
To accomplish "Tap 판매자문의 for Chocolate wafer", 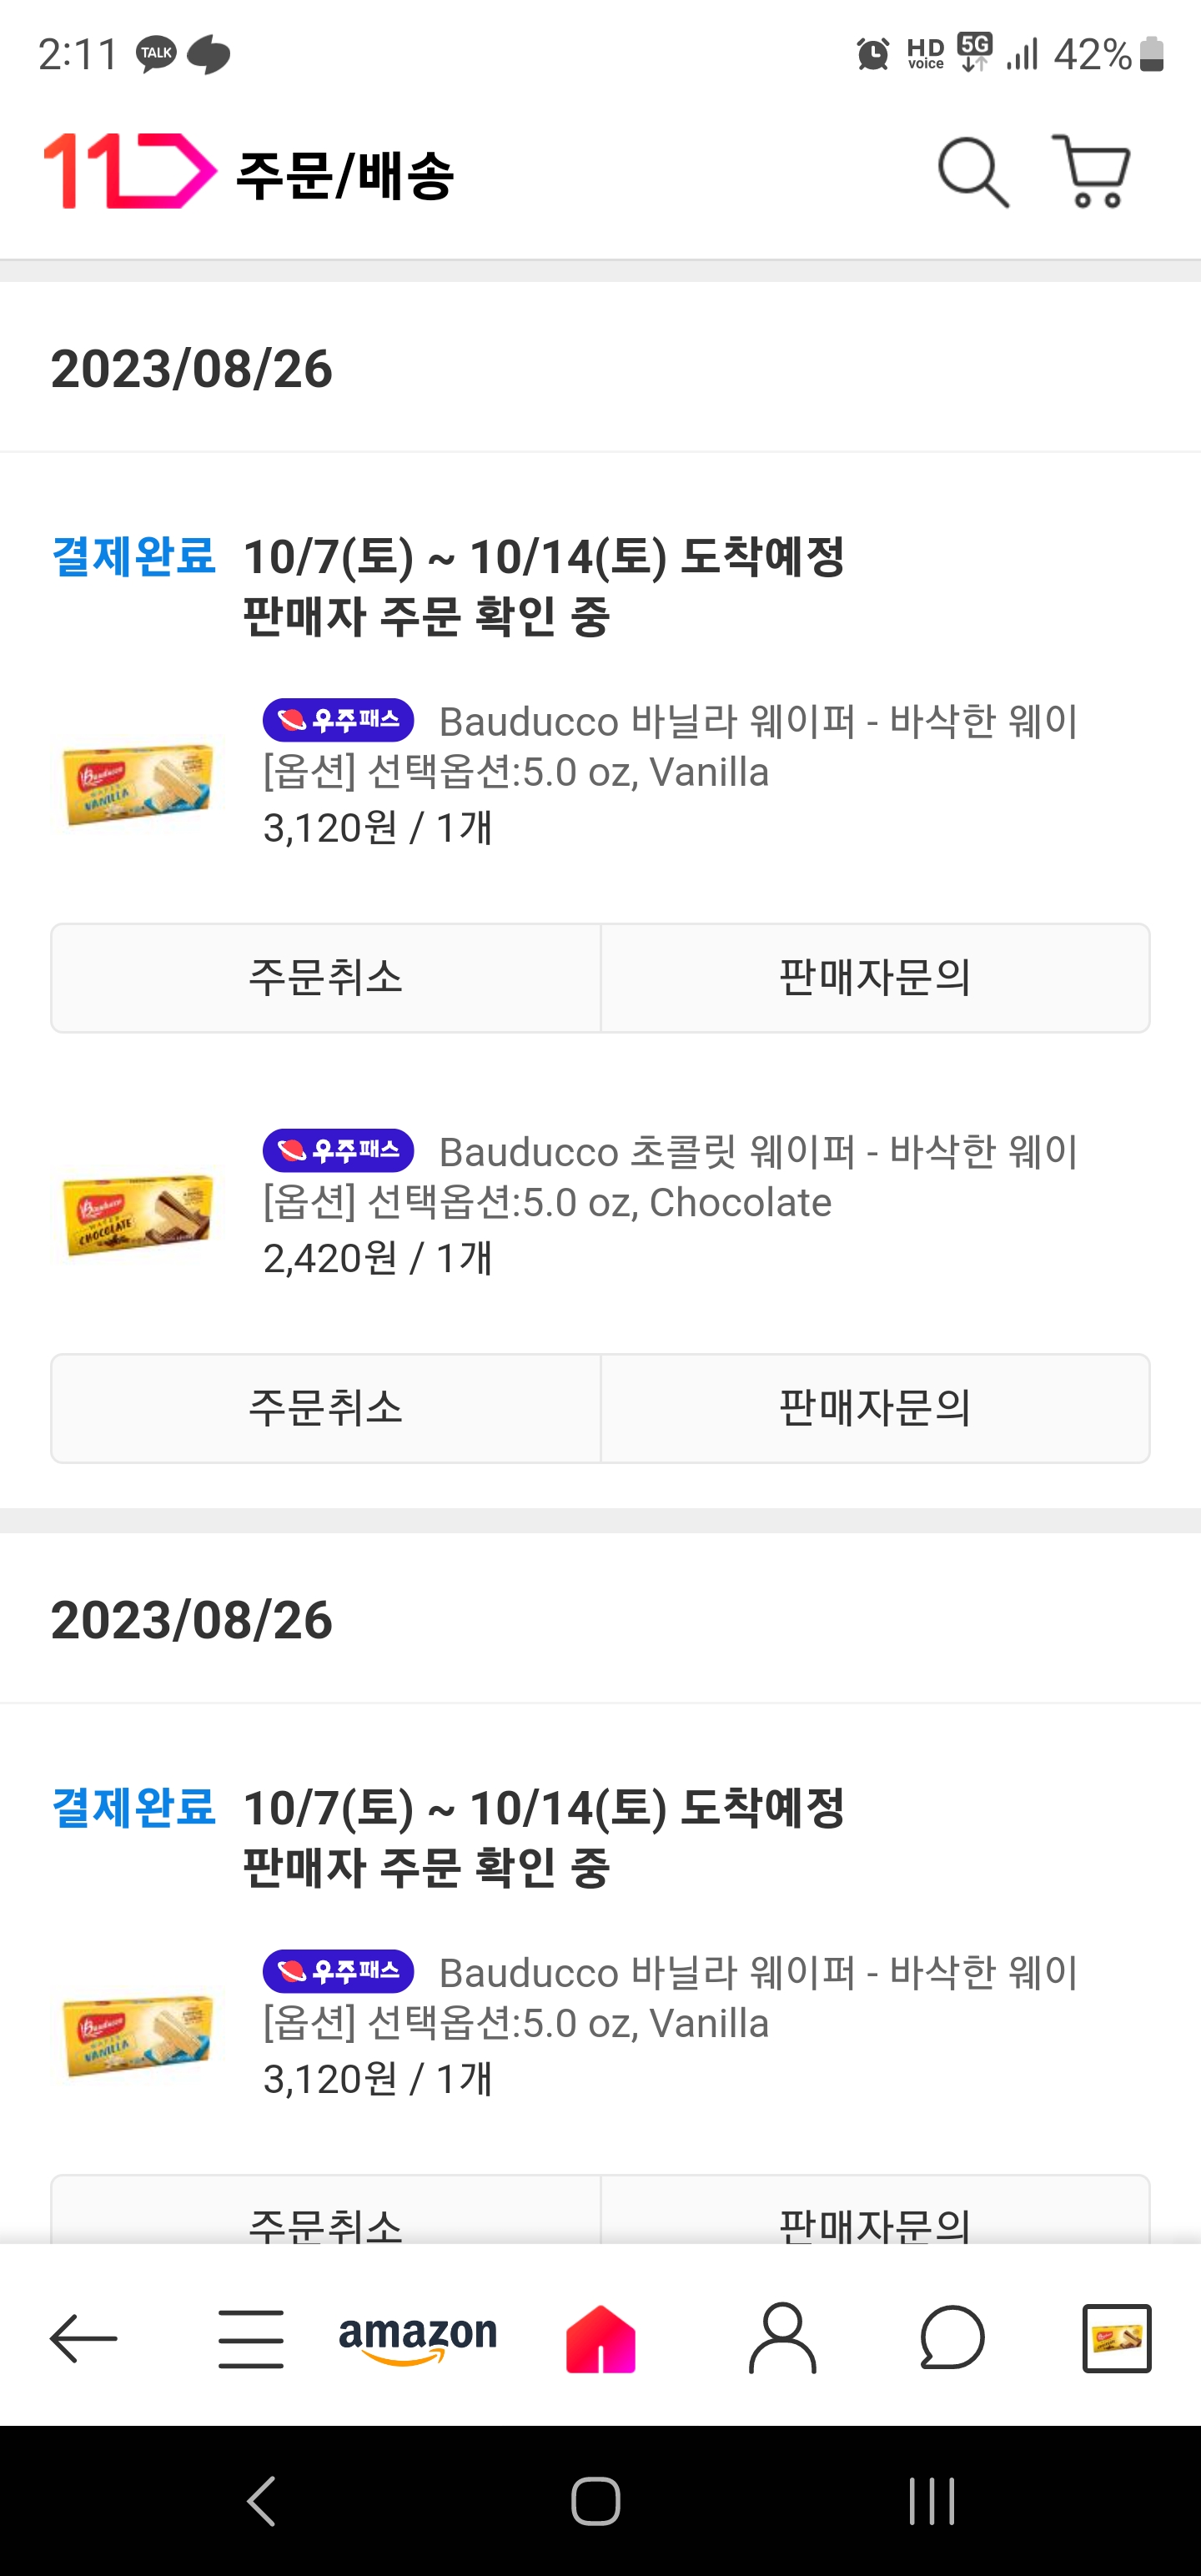I will 875,1408.
